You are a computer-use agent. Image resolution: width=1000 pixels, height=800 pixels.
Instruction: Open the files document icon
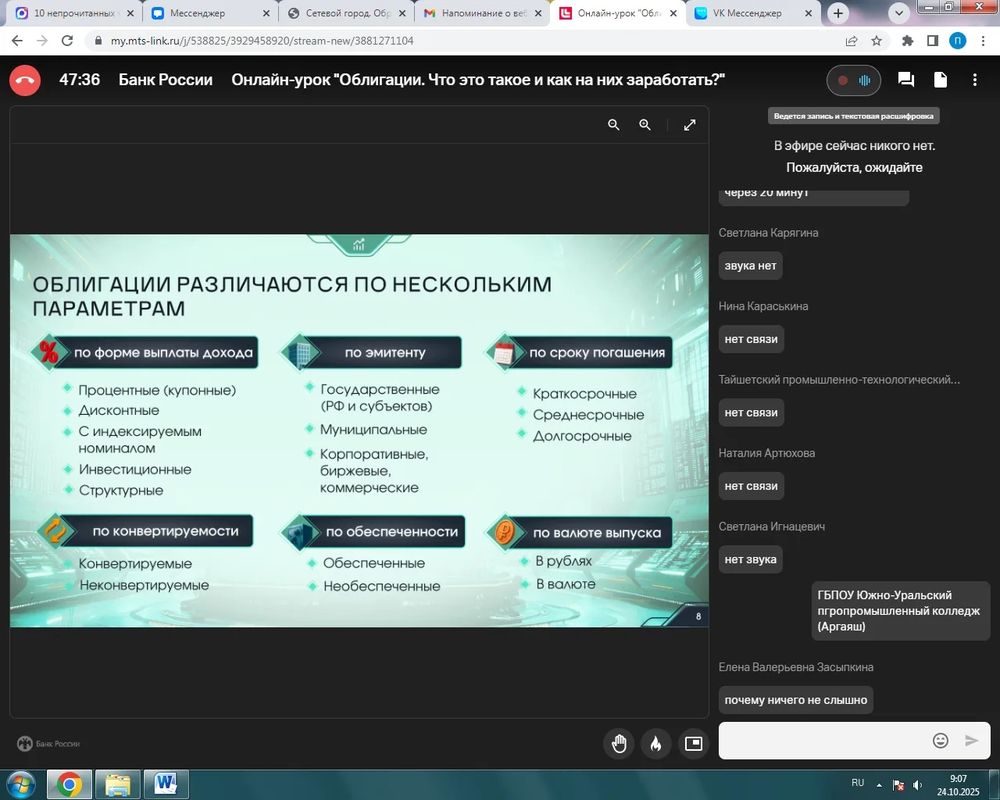tap(940, 80)
